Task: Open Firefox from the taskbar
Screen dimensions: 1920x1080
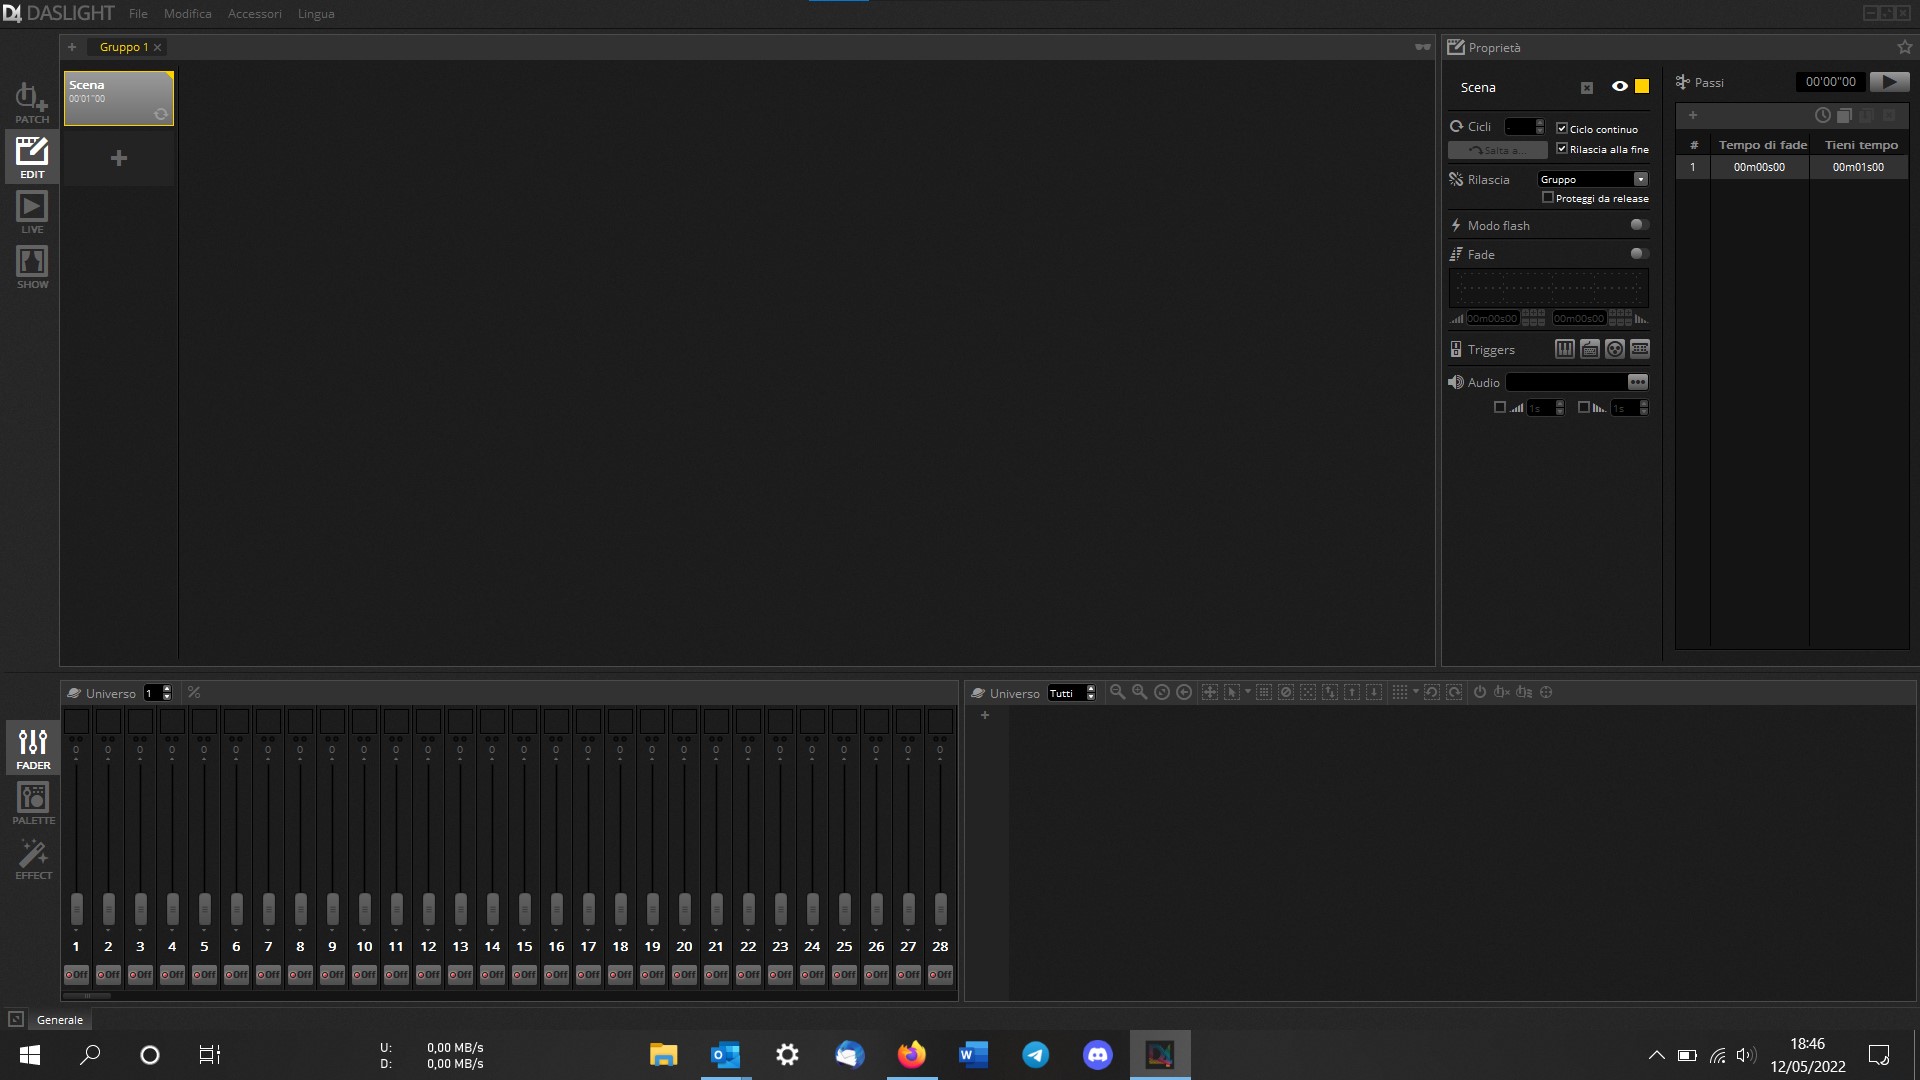Action: pyautogui.click(x=911, y=1054)
